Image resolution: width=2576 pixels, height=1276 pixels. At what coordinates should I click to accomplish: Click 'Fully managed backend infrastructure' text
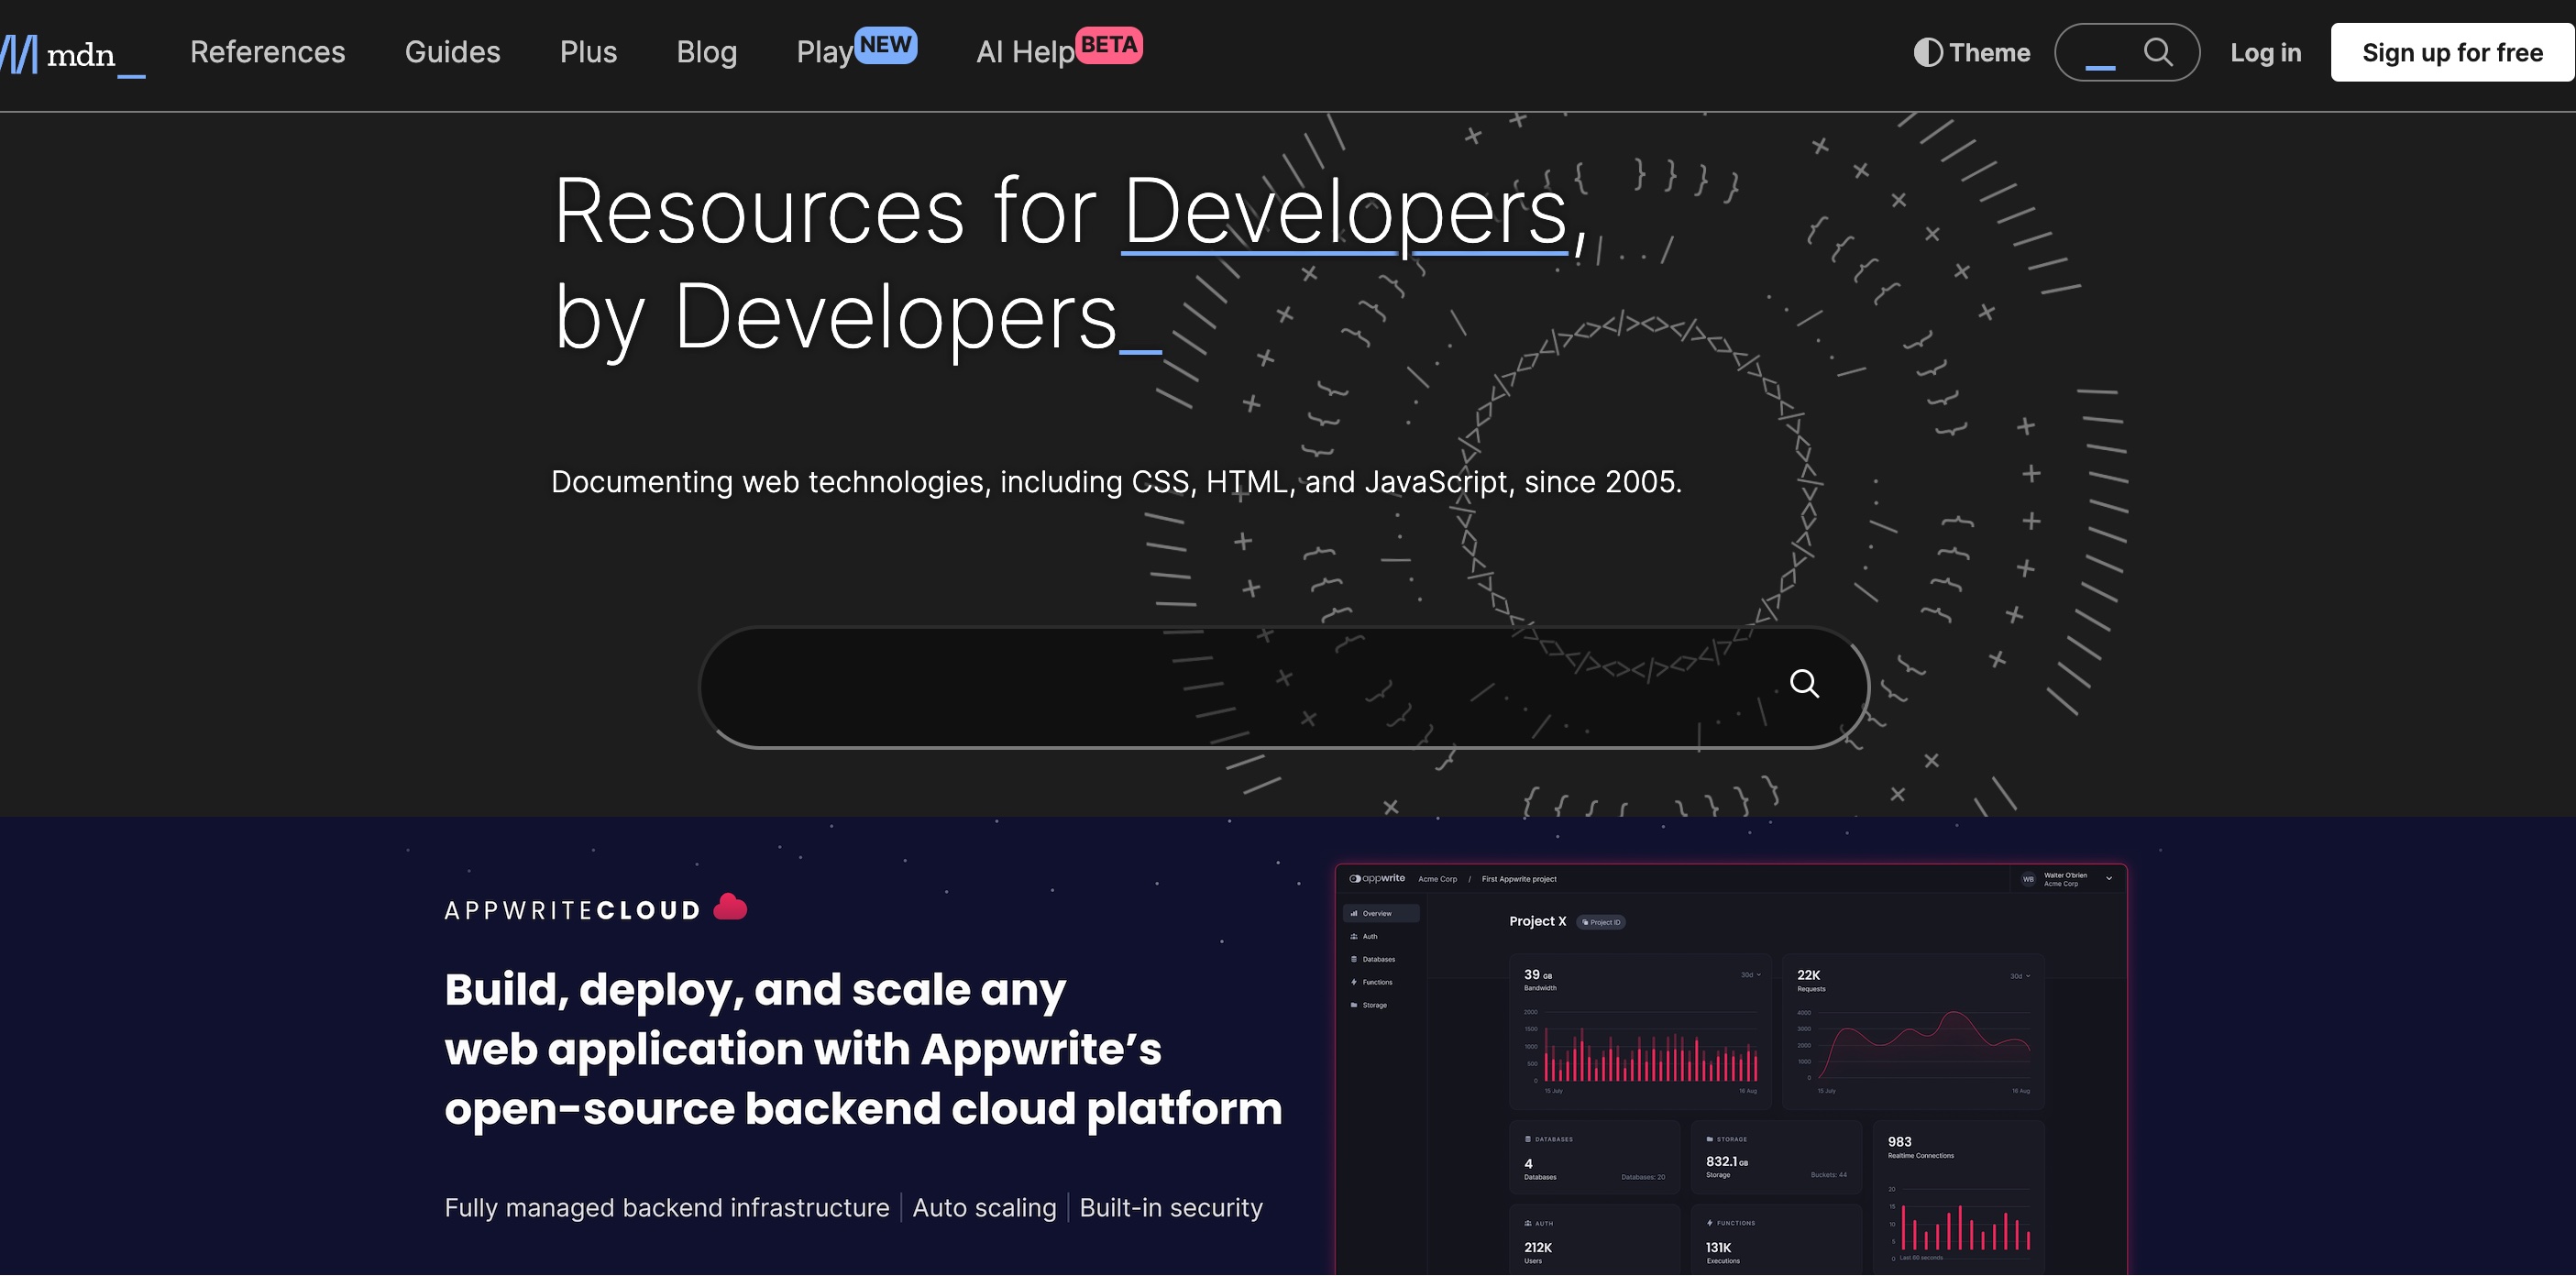click(667, 1208)
